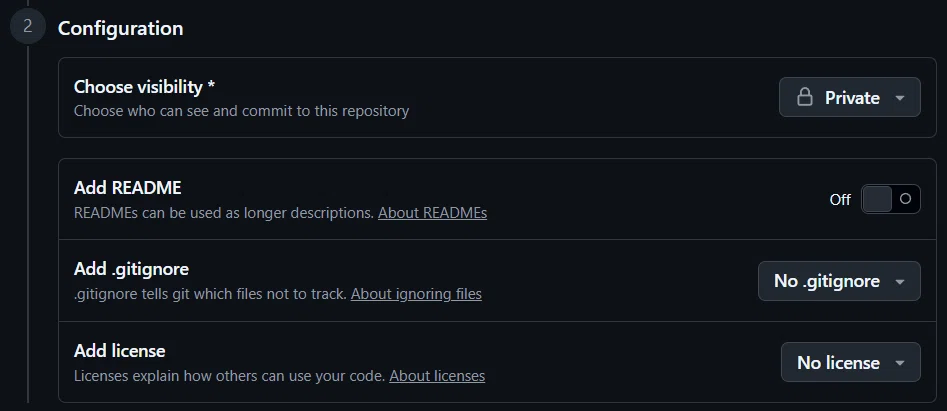The height and width of the screenshot is (411, 947).
Task: Click the 'Choose who can see' description text
Action: click(241, 111)
